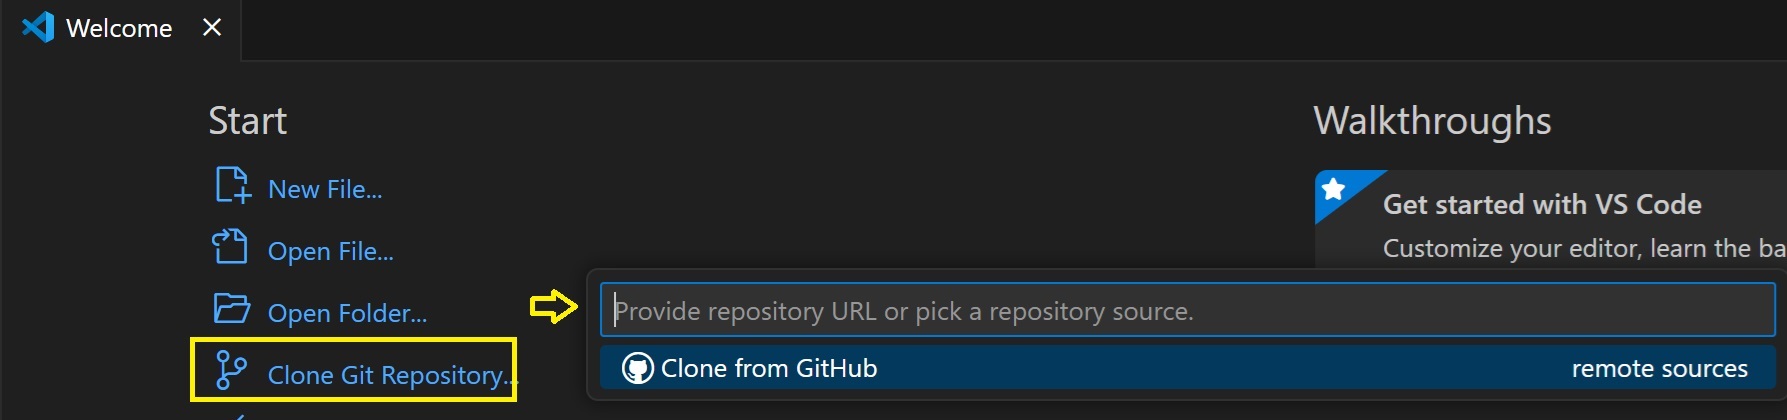Viewport: 1787px width, 420px height.
Task: Choose the Open Folder... link
Action: tap(347, 313)
